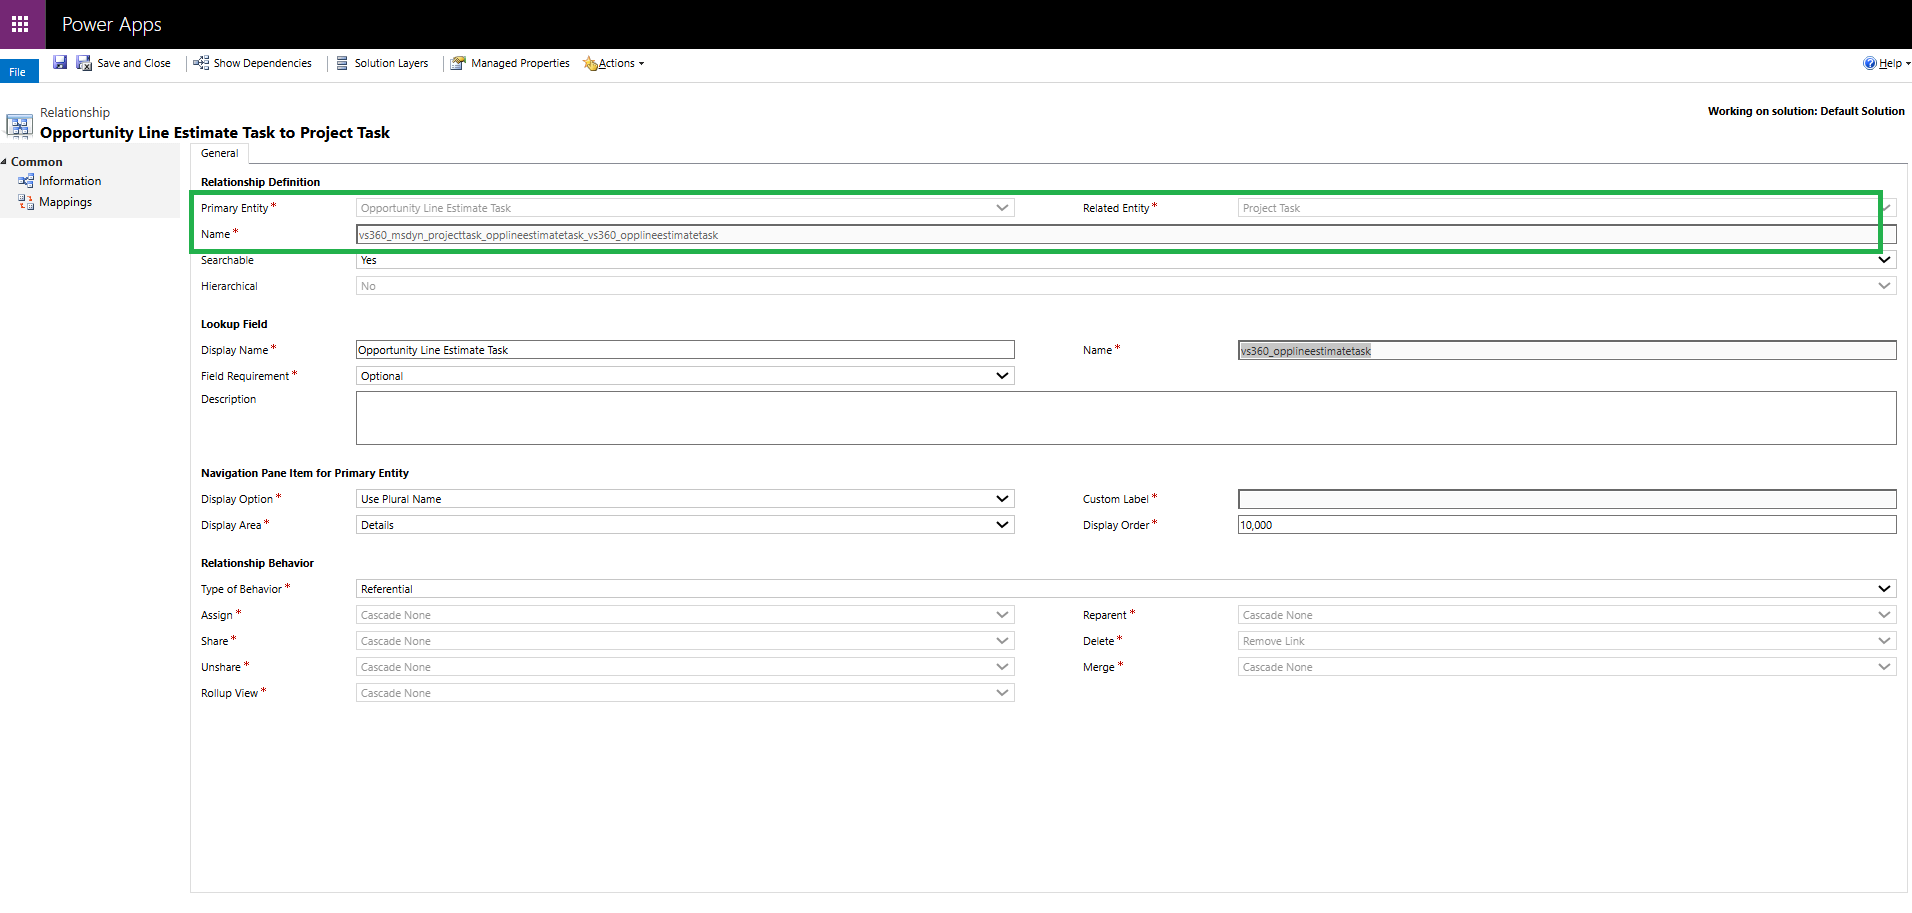Screen dimensions: 1912x913
Task: Click the Custom Label input field
Action: click(1567, 499)
